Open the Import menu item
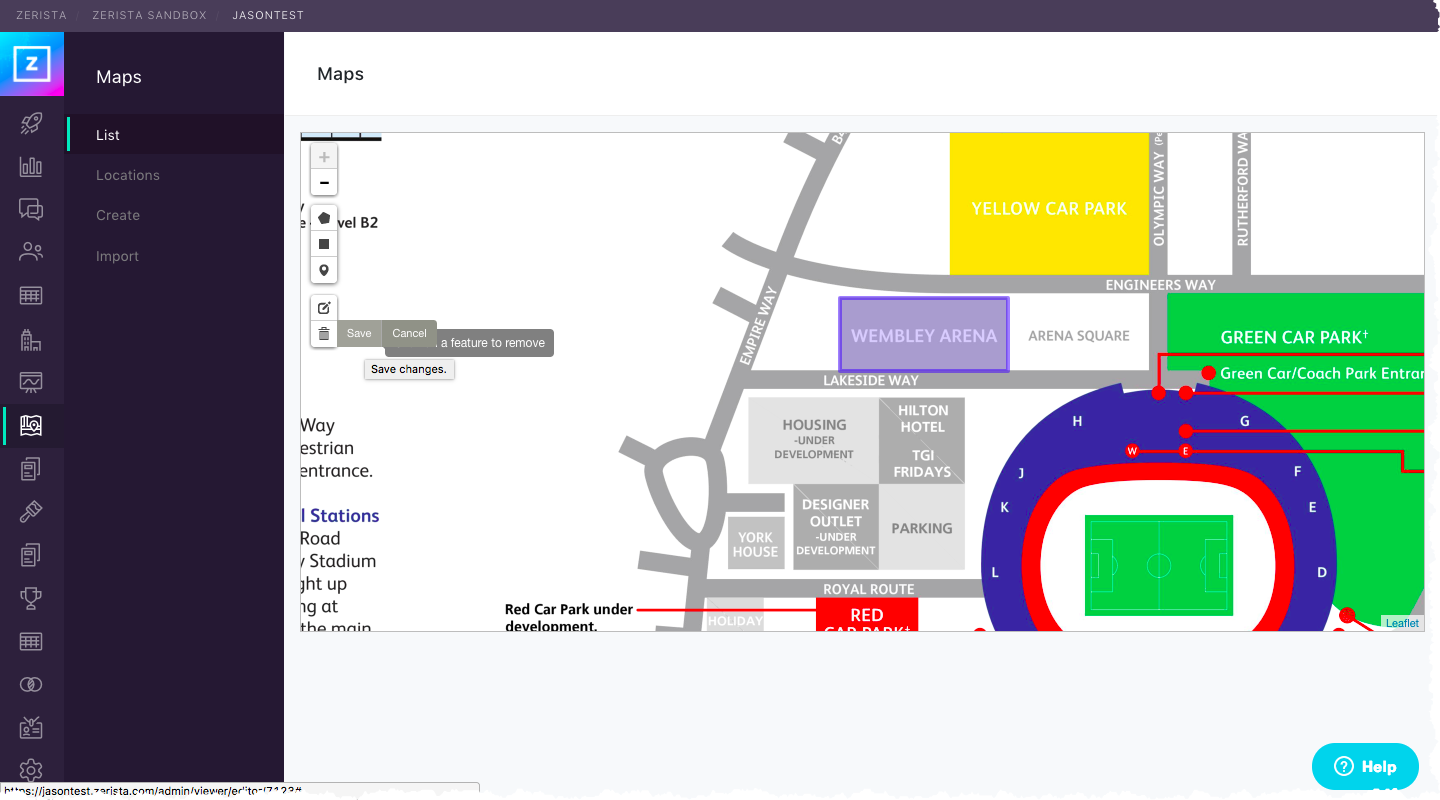This screenshot has width=1440, height=800. pos(117,256)
